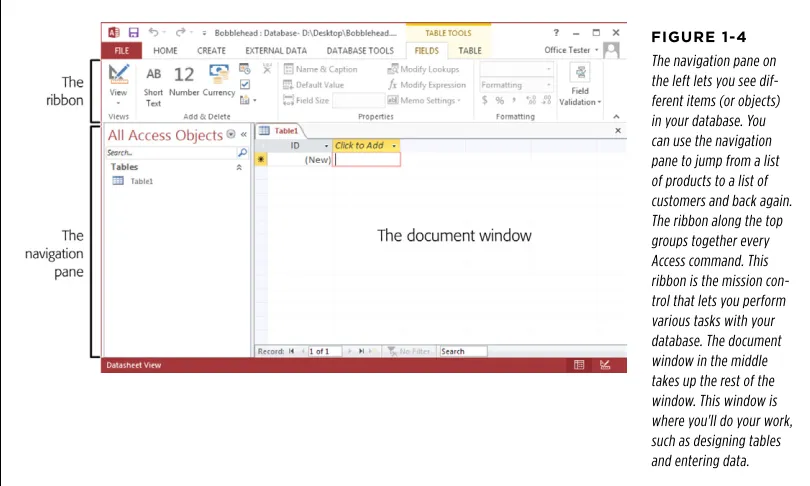Screen dimensions: 810x486
Task: Open the DATABASE TOOLS ribbon tab
Action: [360, 51]
